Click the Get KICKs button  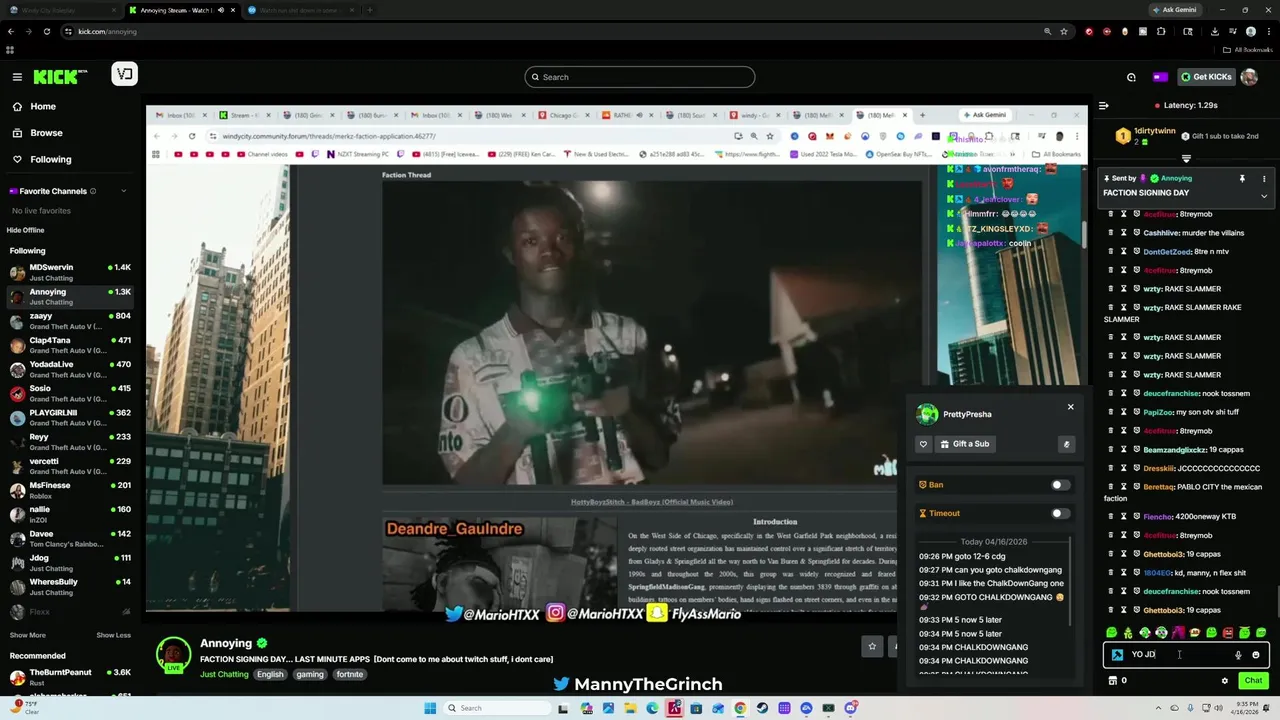click(1205, 77)
